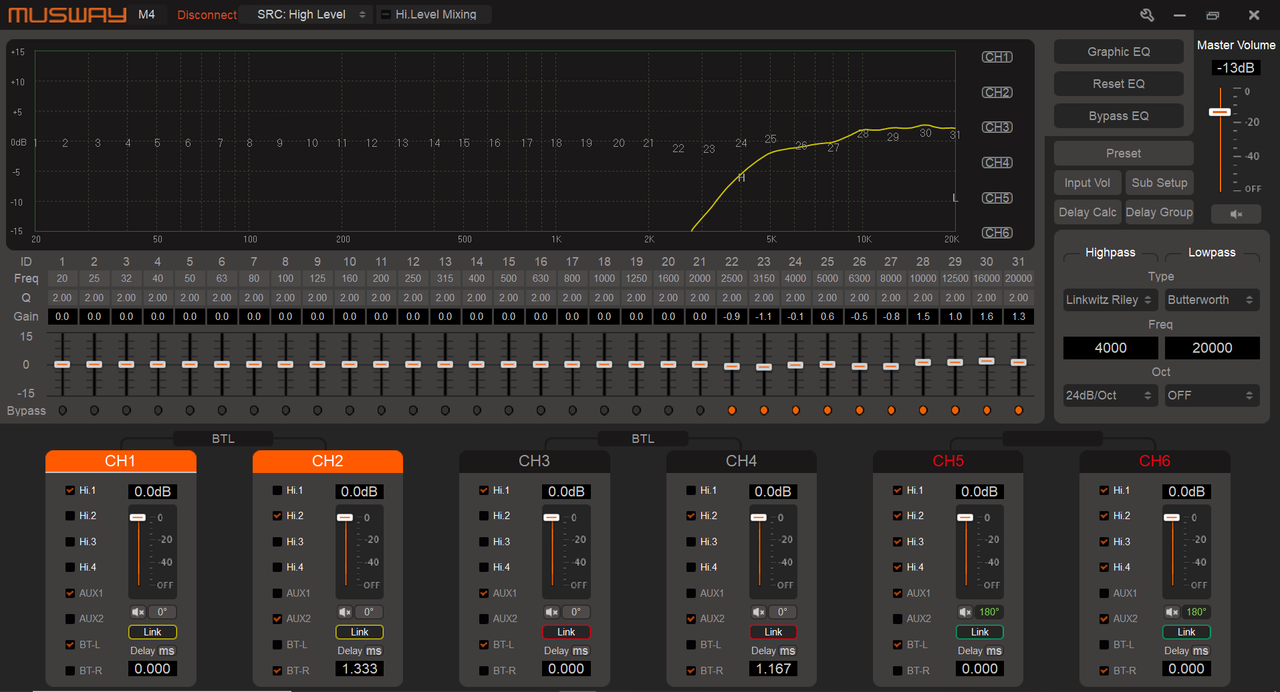Screen dimensions: 1280x692
Task: Click Input Vol button
Action: point(1088,183)
